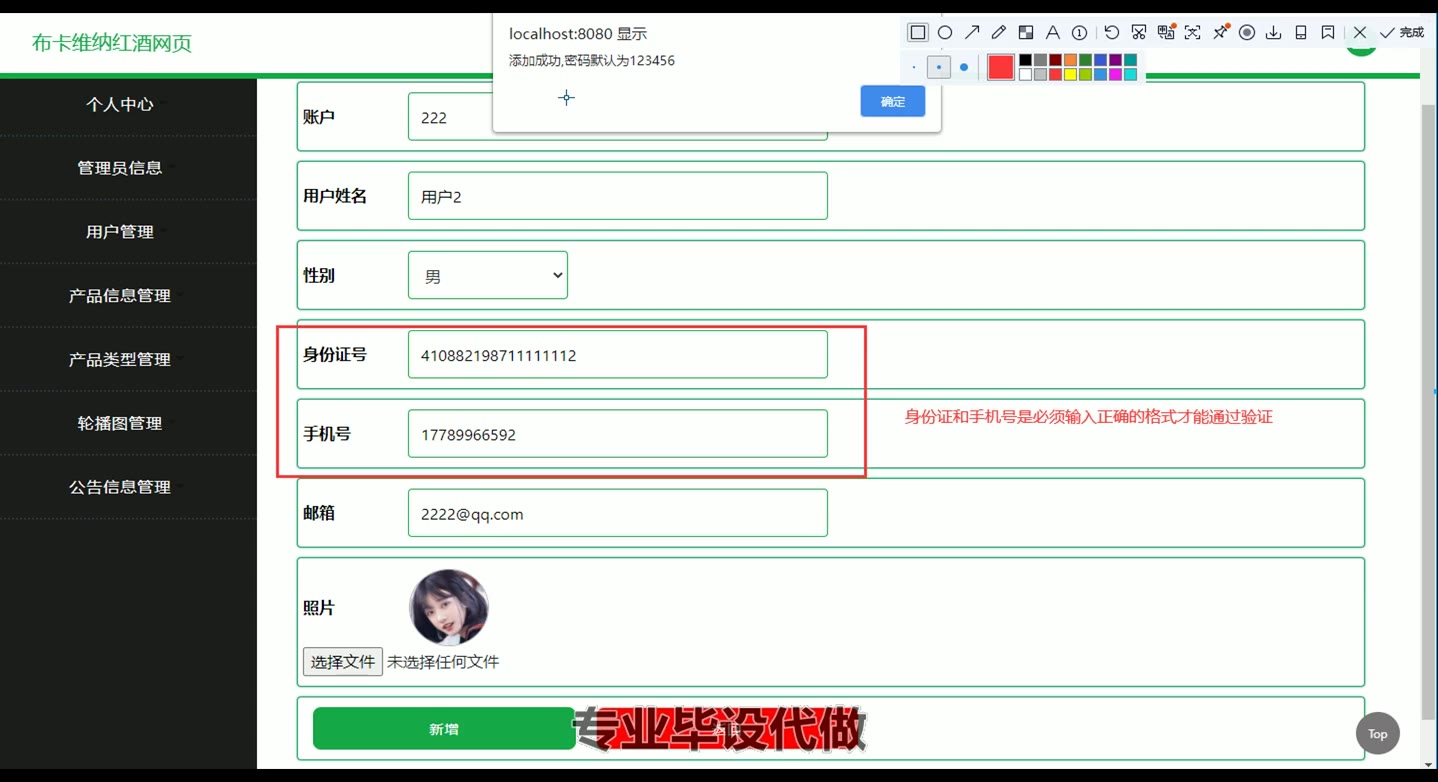Open 轮播图管理 in the sidebar
The width and height of the screenshot is (1438, 782).
coord(120,423)
